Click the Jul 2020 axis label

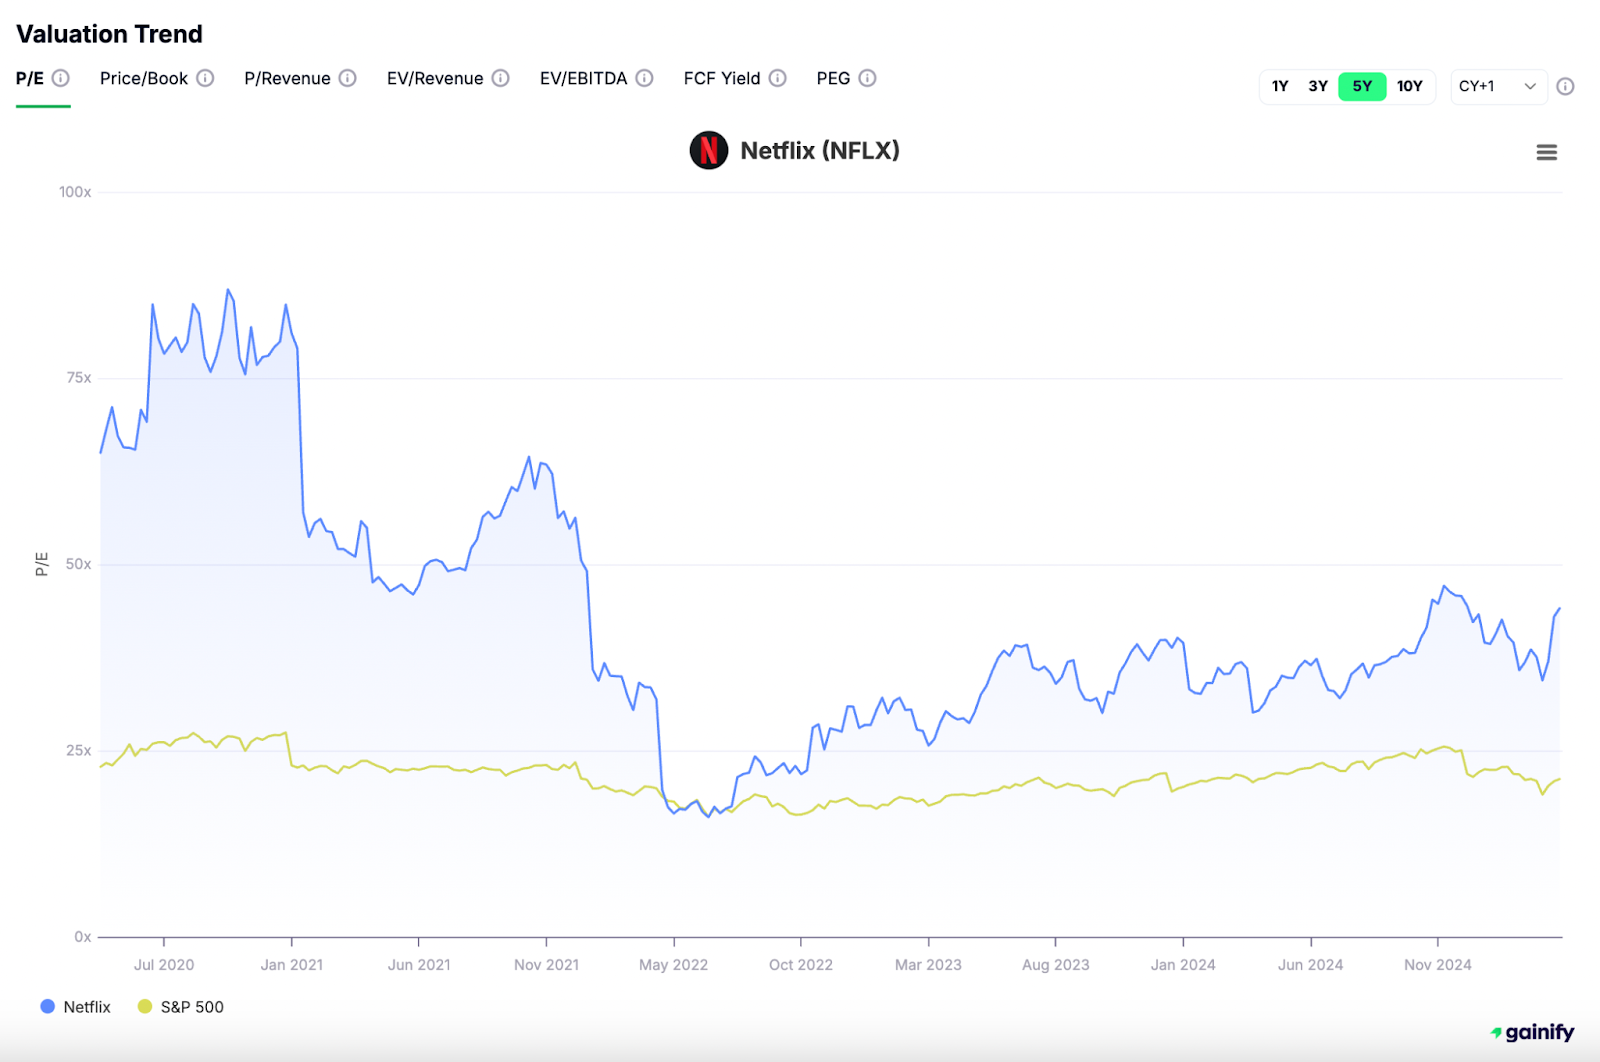coord(164,965)
